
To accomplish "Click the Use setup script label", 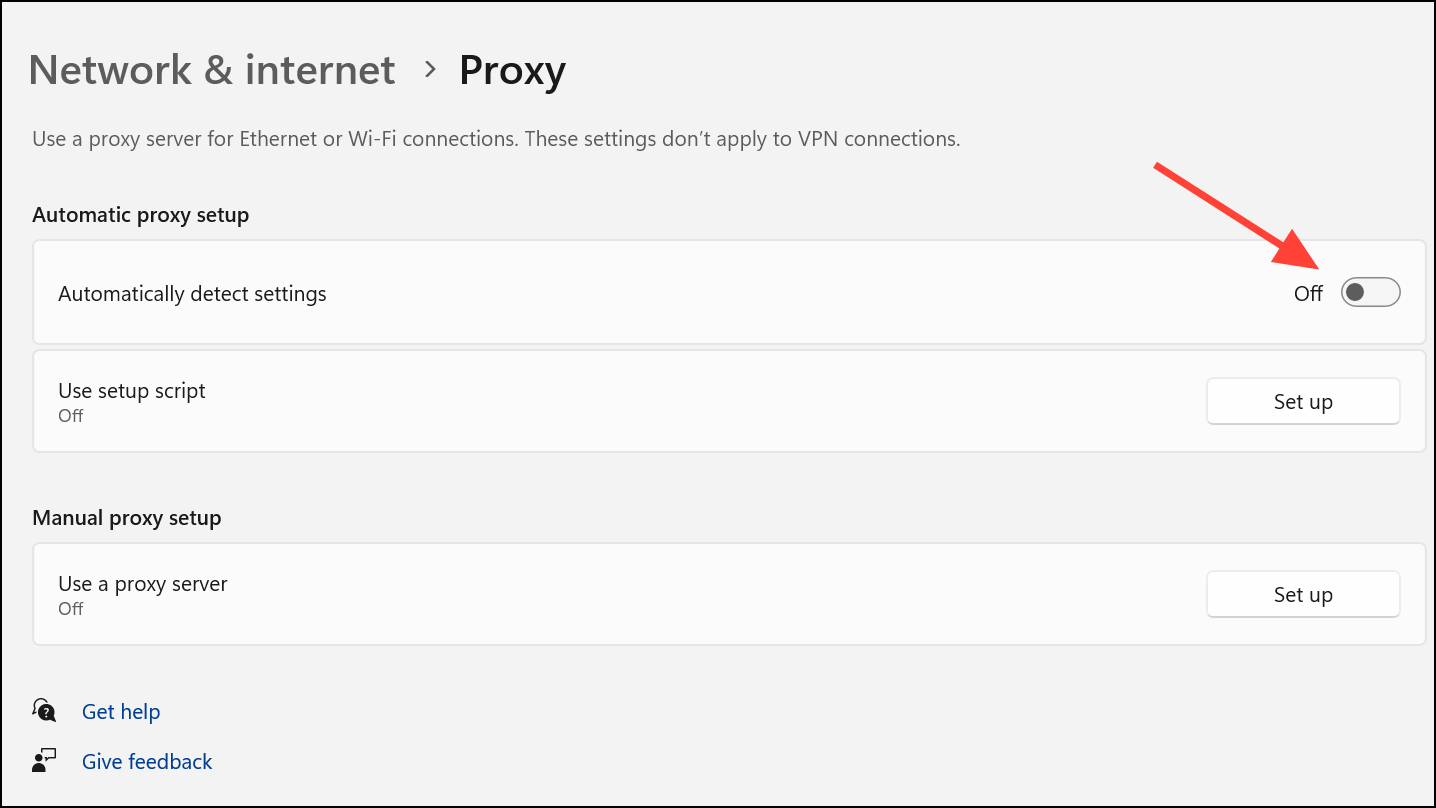I will point(132,391).
